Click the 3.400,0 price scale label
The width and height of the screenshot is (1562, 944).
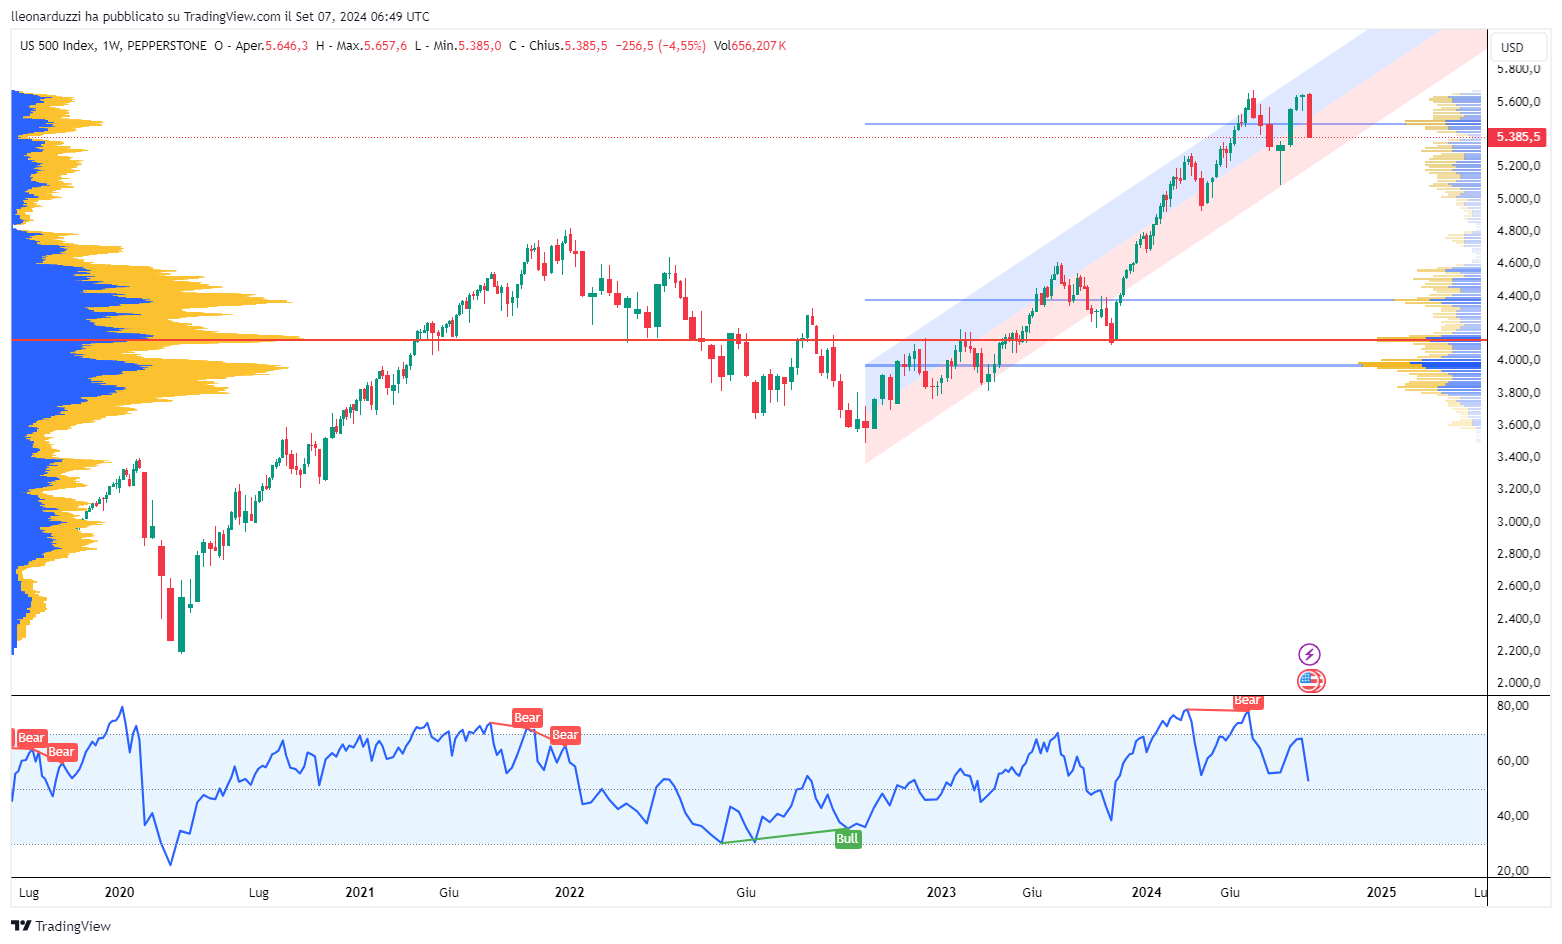tap(1517, 457)
